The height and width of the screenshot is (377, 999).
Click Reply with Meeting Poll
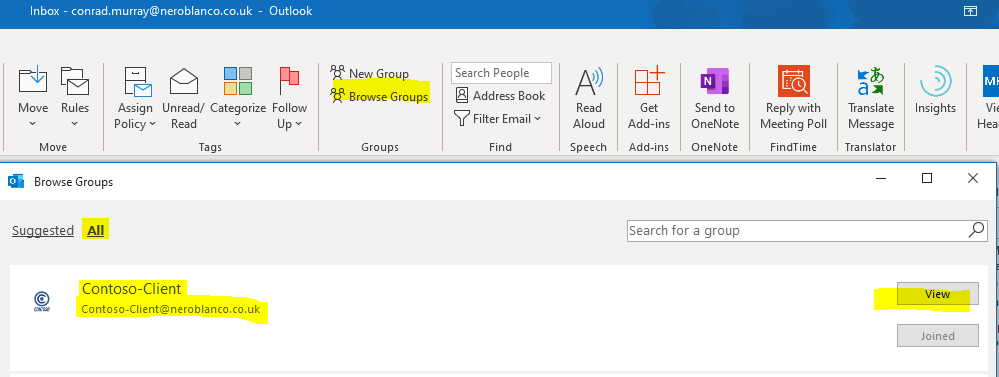[x=793, y=97]
